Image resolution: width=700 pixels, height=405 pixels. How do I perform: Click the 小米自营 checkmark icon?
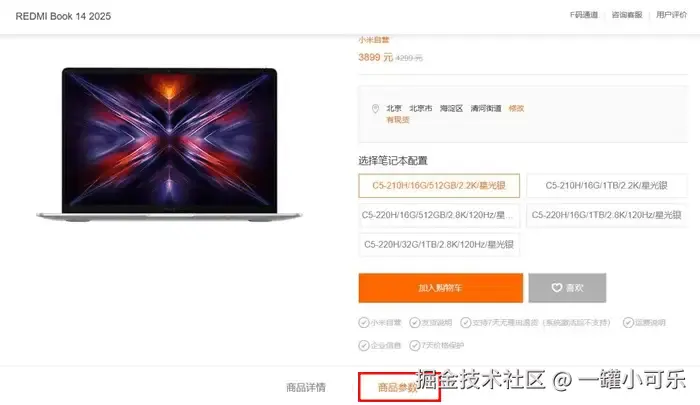363,322
